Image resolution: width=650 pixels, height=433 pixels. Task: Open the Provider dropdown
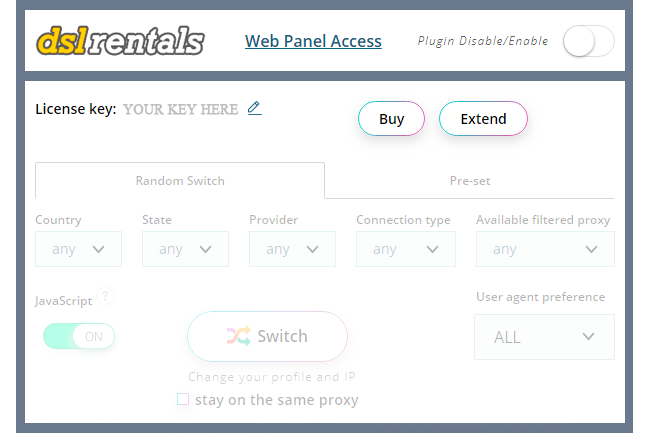point(292,249)
